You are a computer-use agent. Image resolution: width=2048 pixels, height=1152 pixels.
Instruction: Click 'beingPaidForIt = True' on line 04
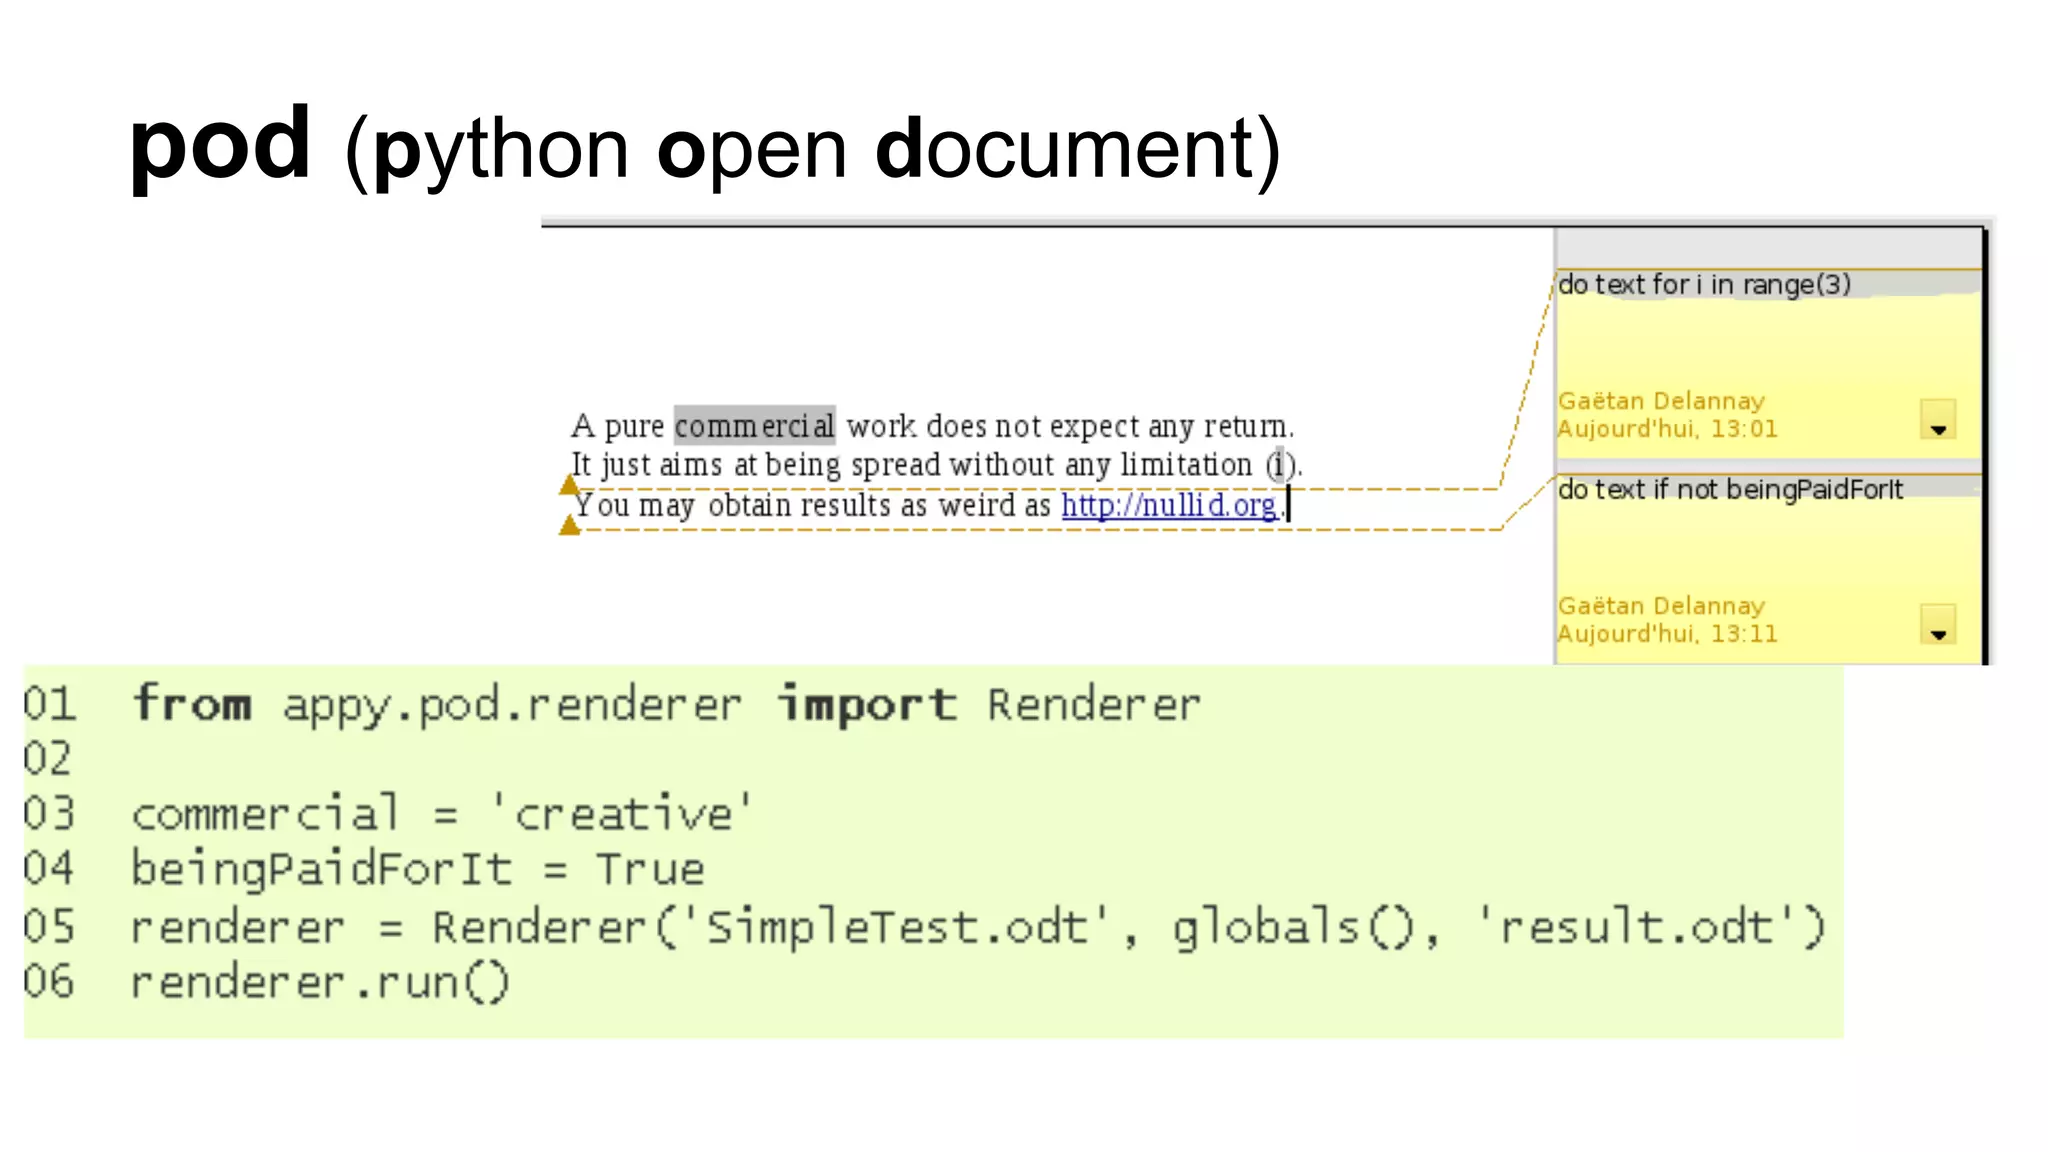click(x=417, y=869)
